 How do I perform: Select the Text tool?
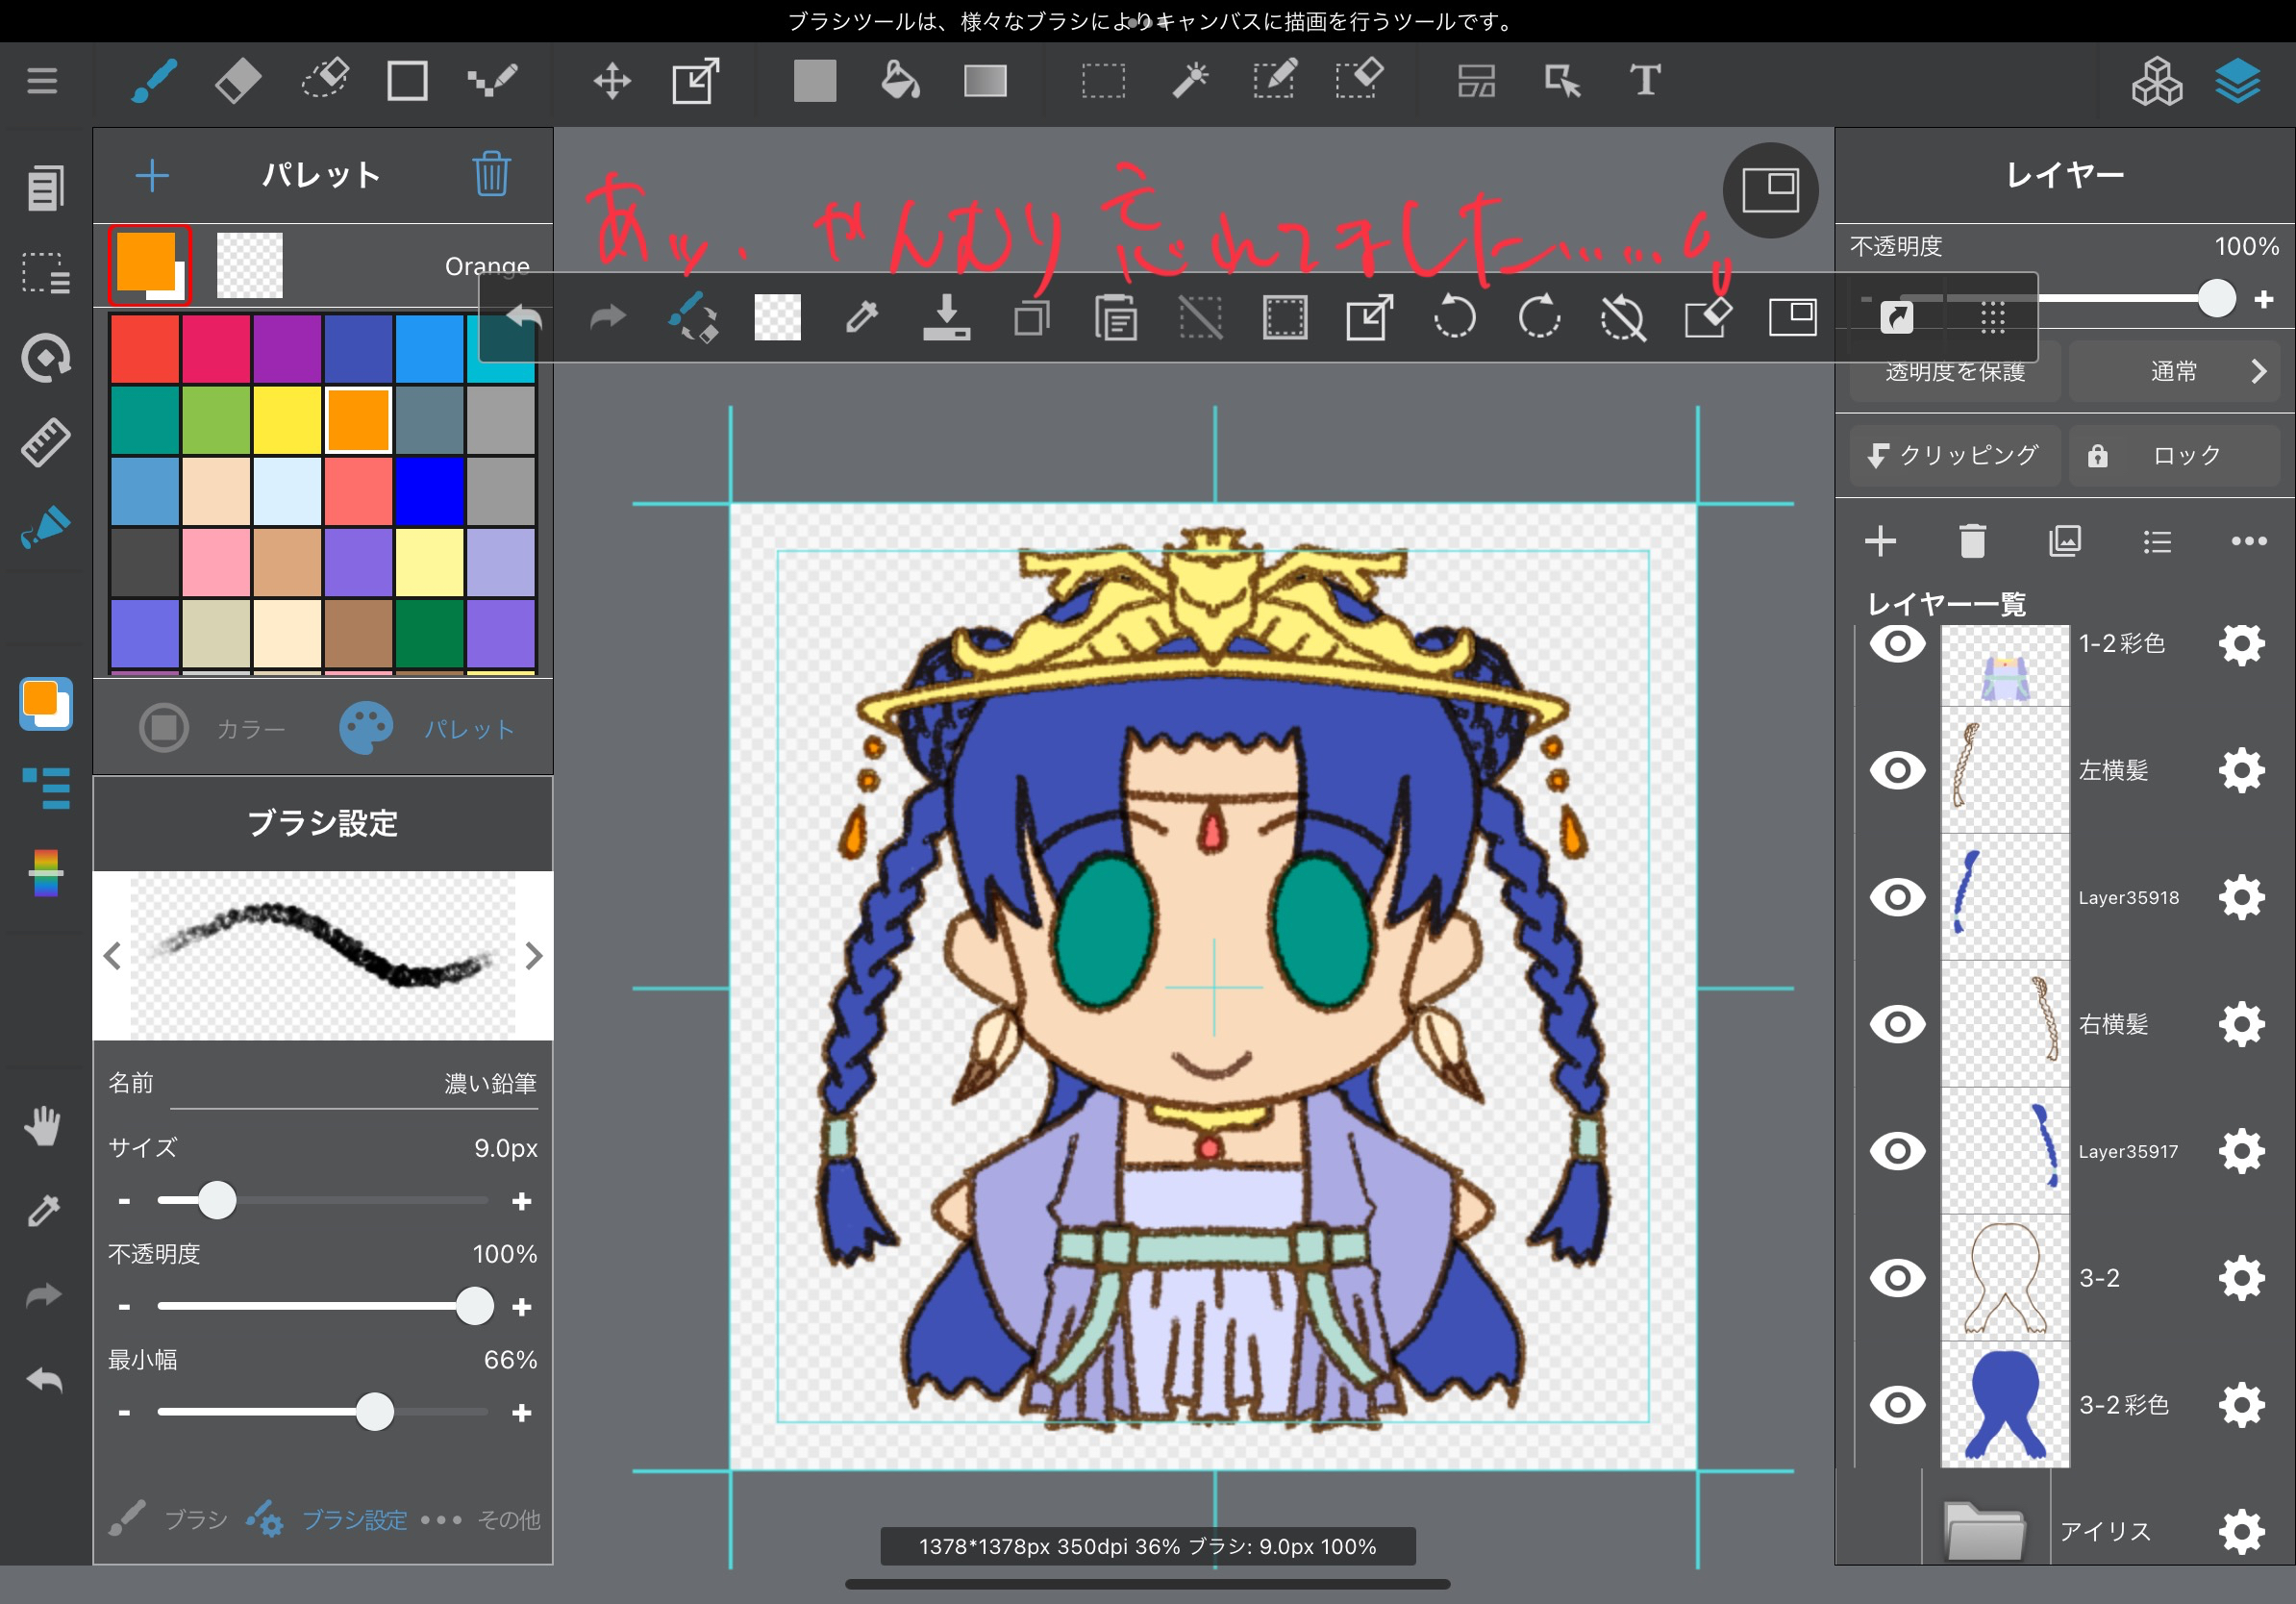pos(1645,80)
